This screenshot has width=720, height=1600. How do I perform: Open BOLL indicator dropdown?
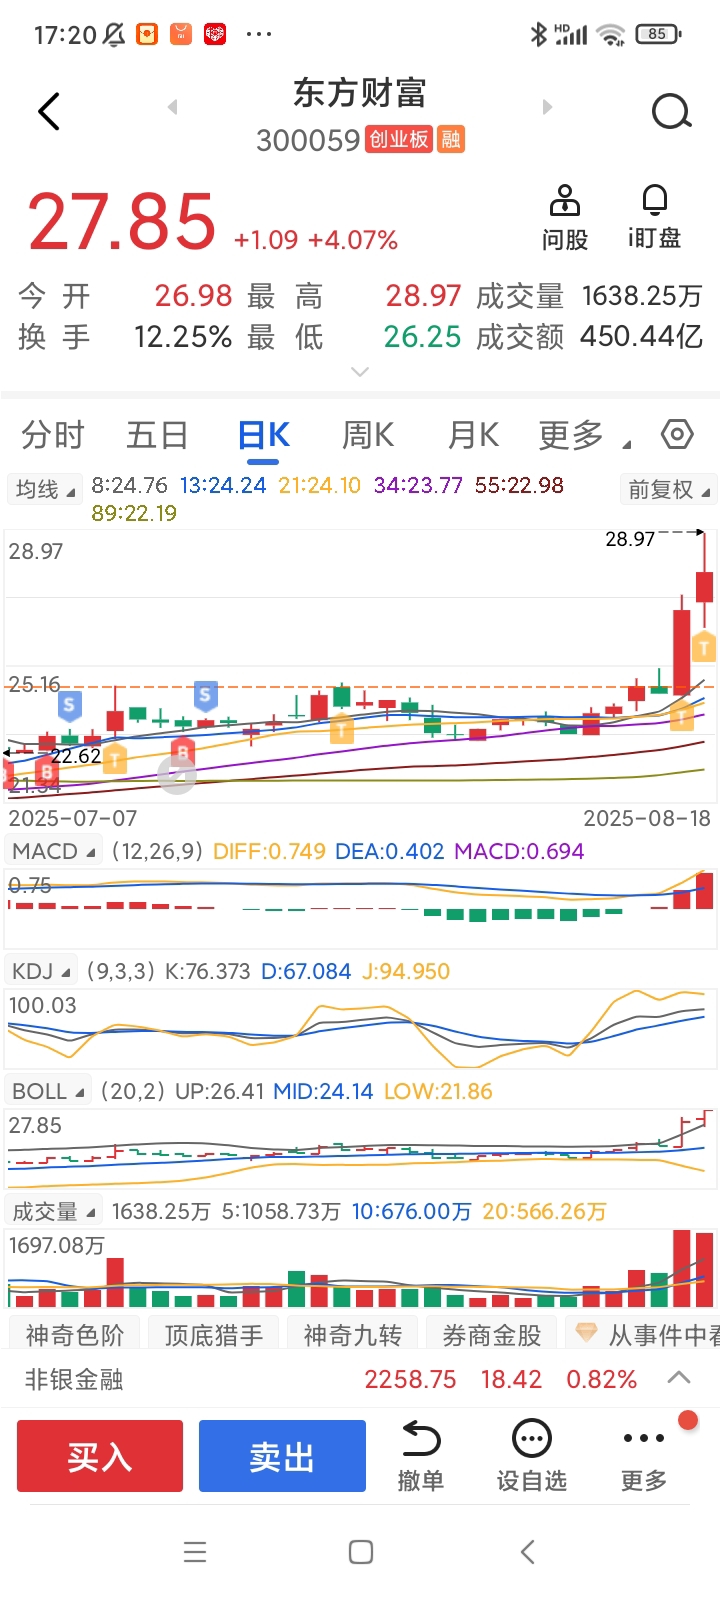pyautogui.click(x=47, y=1091)
